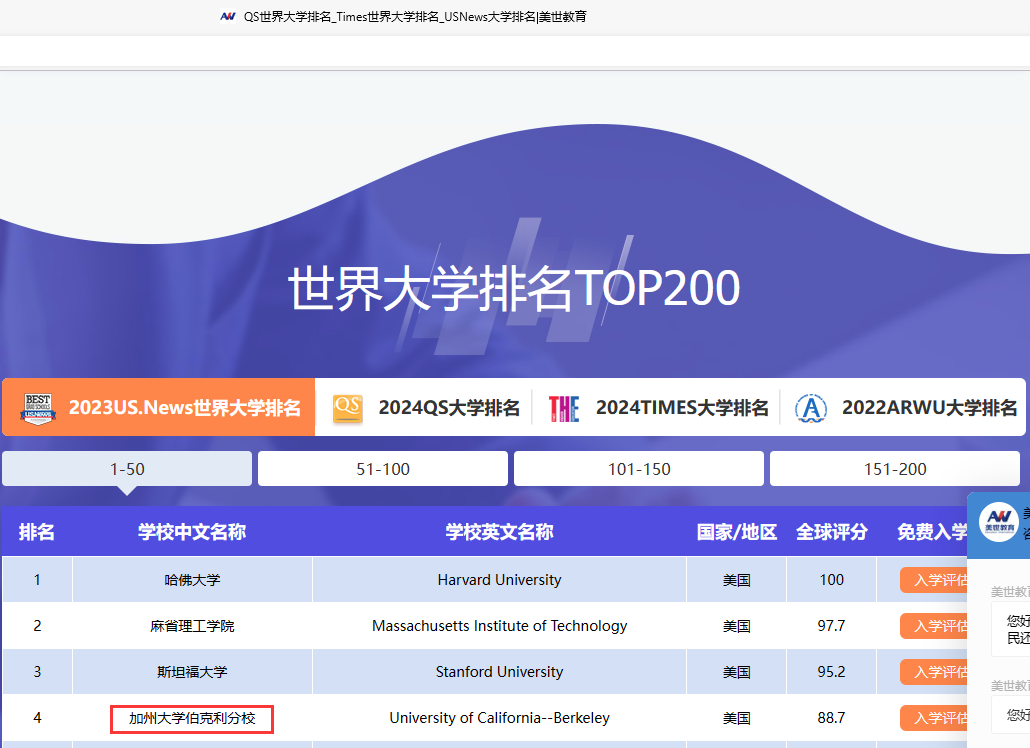Click 入学评估 button in the MIT row
This screenshot has height=748, width=1030.
point(933,626)
